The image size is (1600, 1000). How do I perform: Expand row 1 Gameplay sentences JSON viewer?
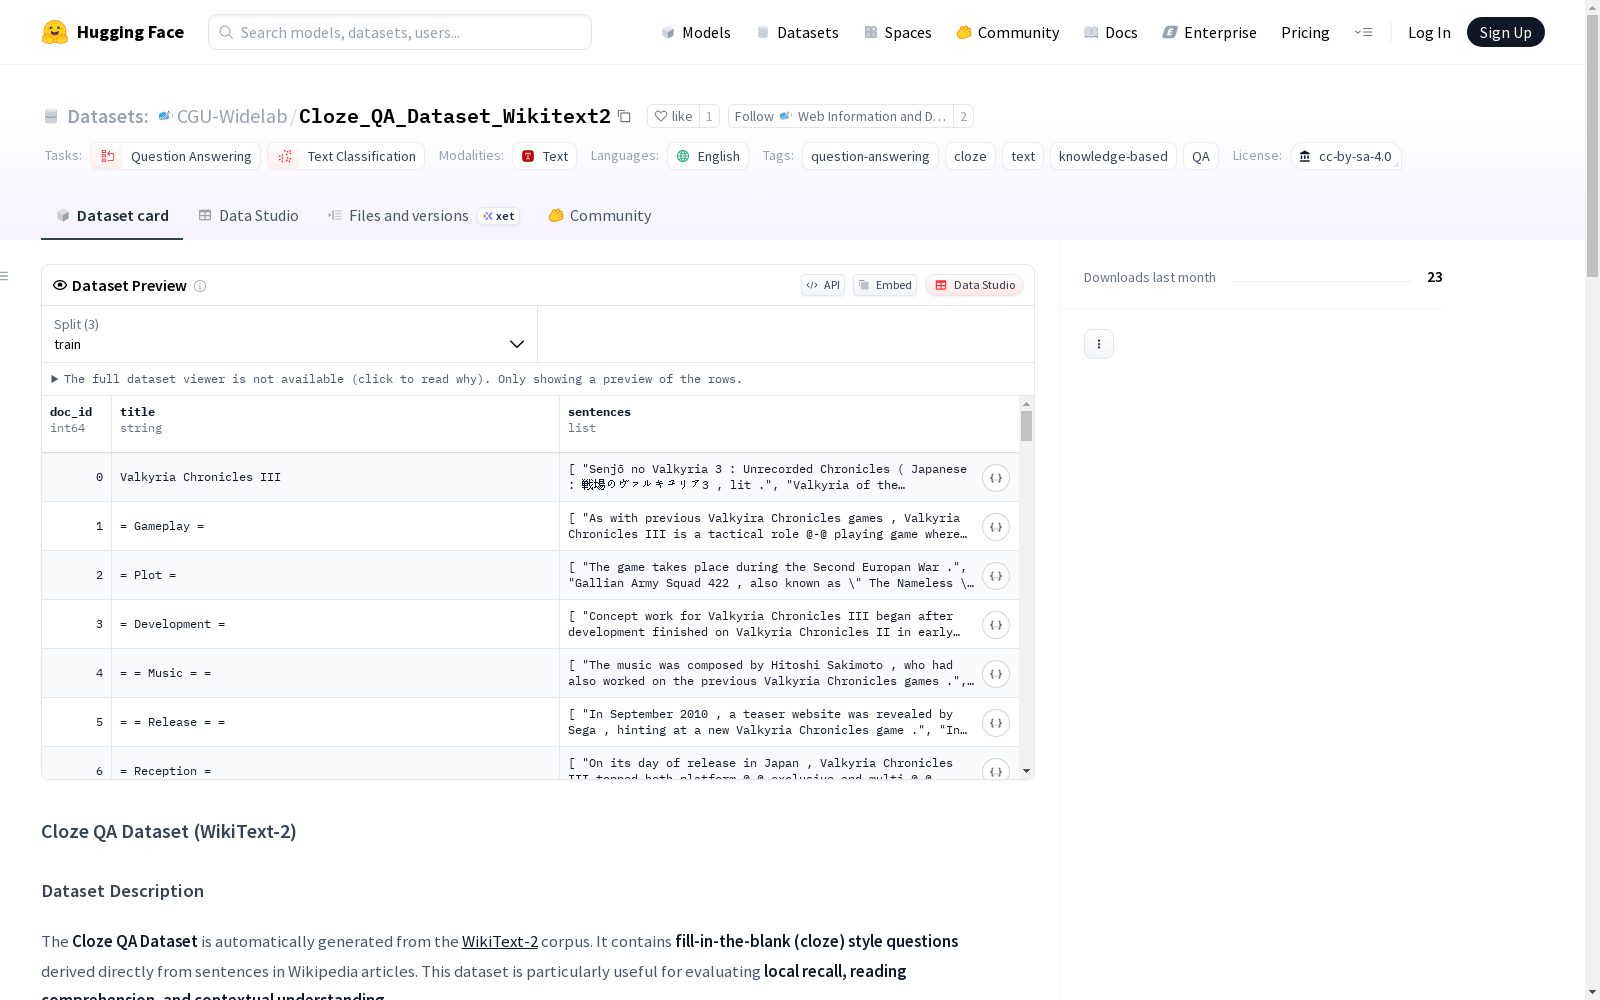pos(996,527)
